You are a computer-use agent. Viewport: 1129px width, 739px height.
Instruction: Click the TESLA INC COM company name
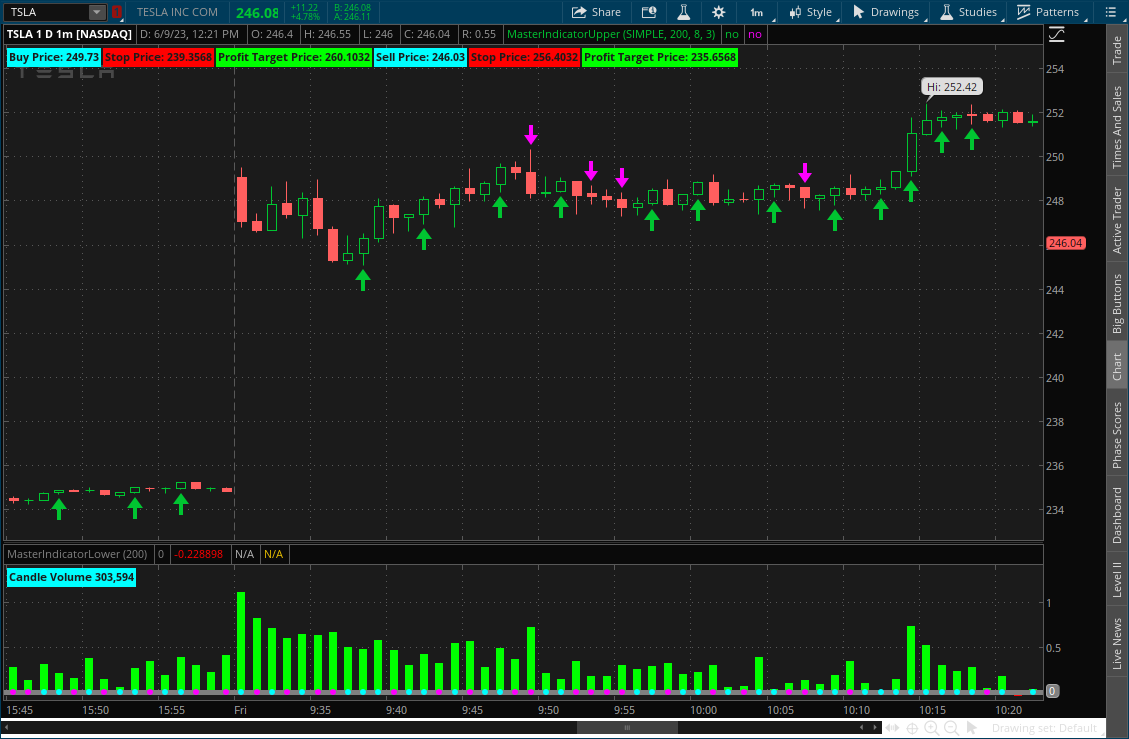177,12
